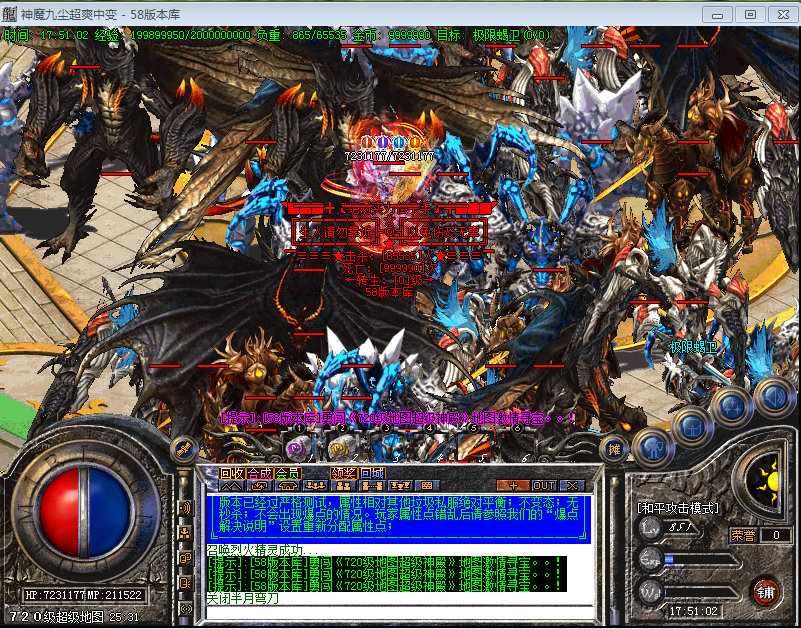
Task: Click the 荣誉 honor label
Action: [742, 535]
